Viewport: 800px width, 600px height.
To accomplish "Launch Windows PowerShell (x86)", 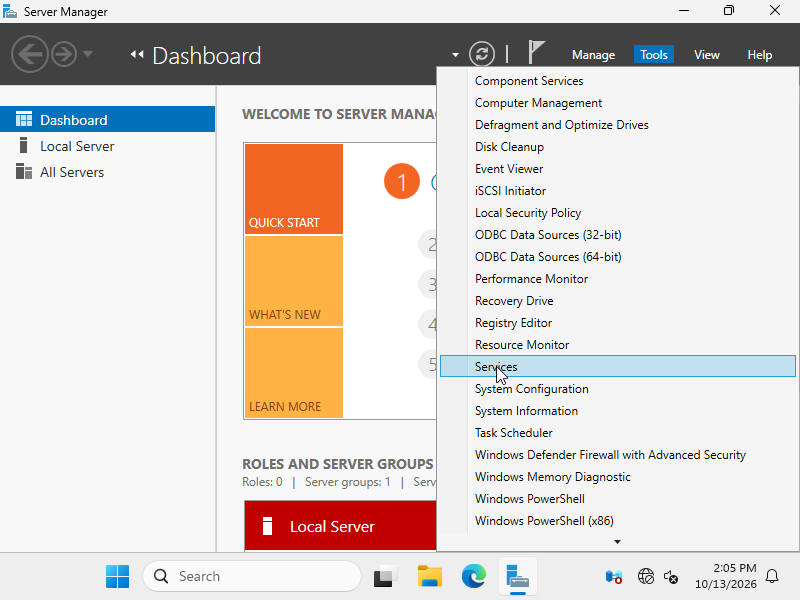I will [x=617, y=520].
